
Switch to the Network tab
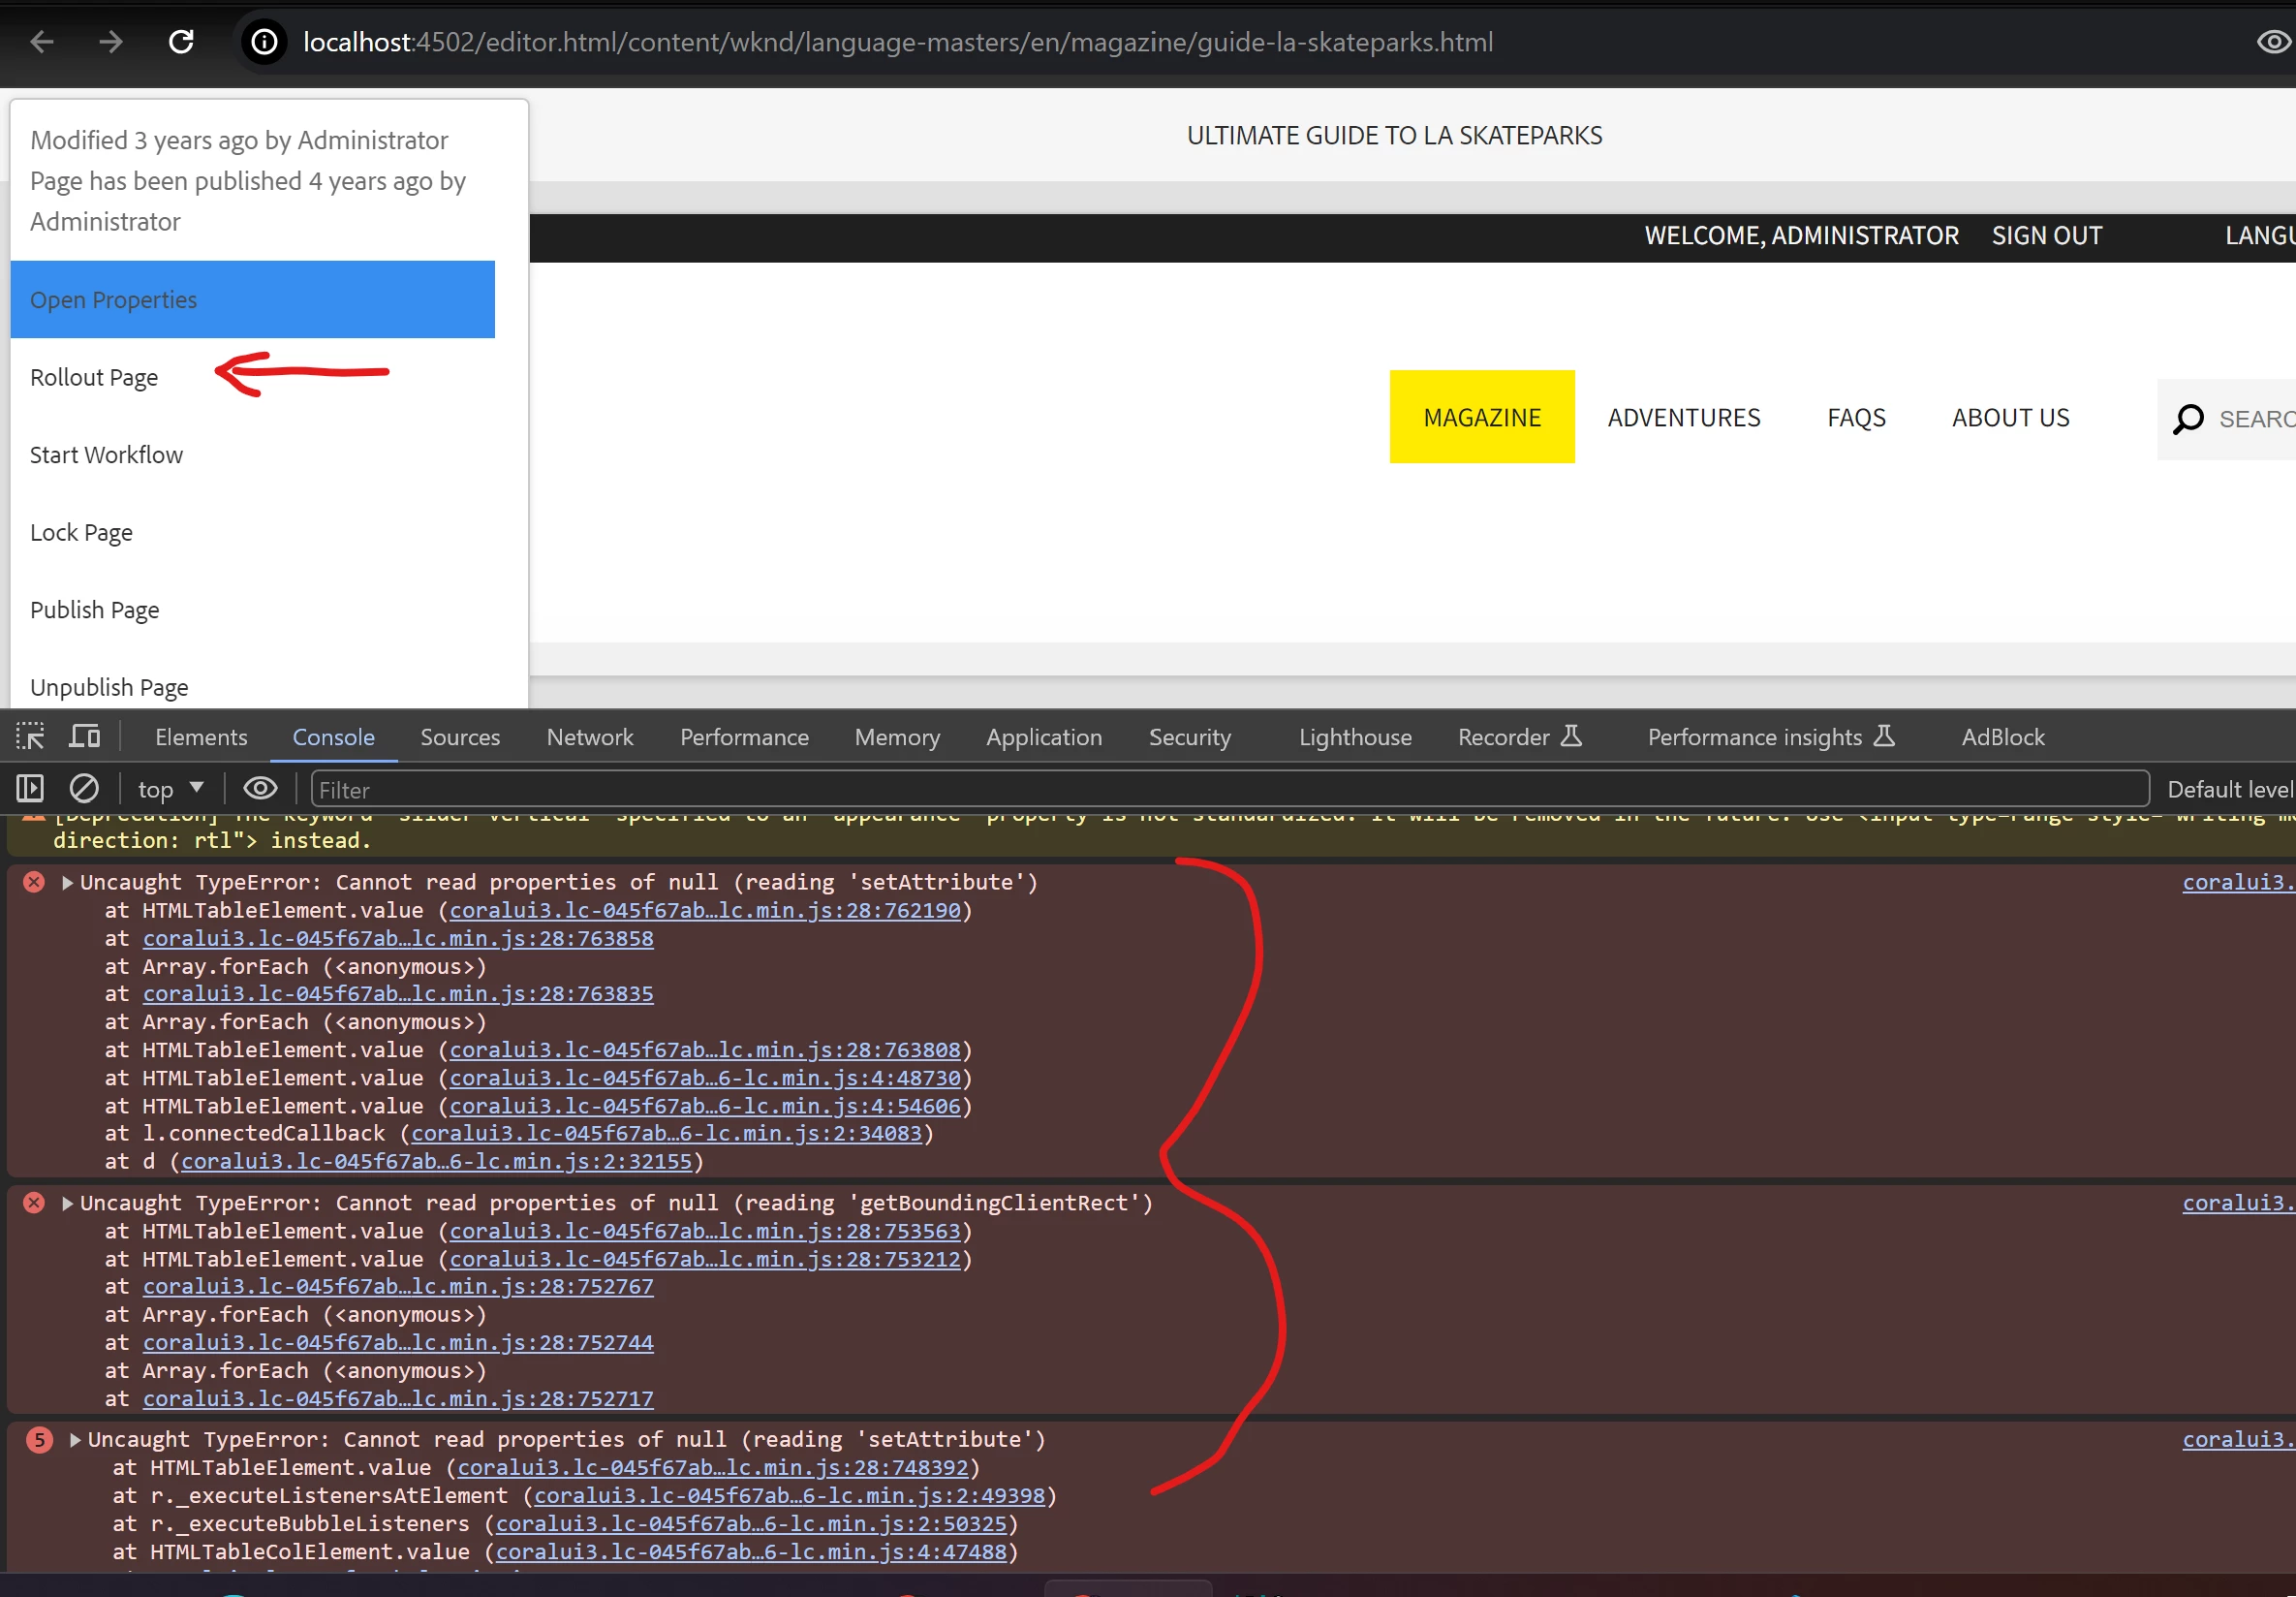pyautogui.click(x=589, y=737)
